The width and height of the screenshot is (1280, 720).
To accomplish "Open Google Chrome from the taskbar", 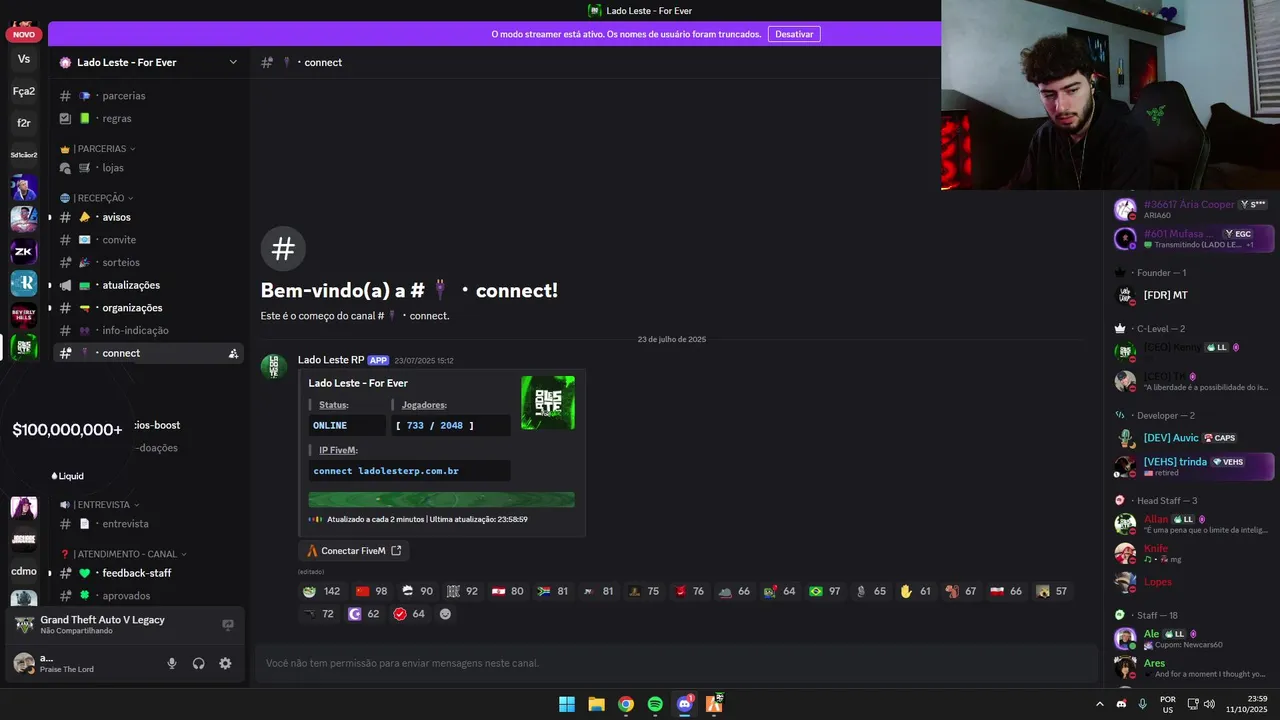I will [625, 704].
